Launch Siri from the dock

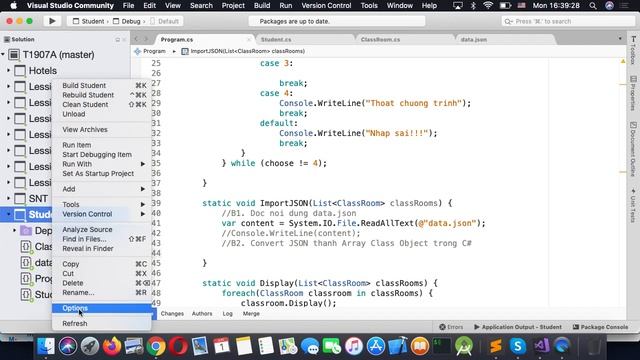pyautogui.click(x=68, y=346)
